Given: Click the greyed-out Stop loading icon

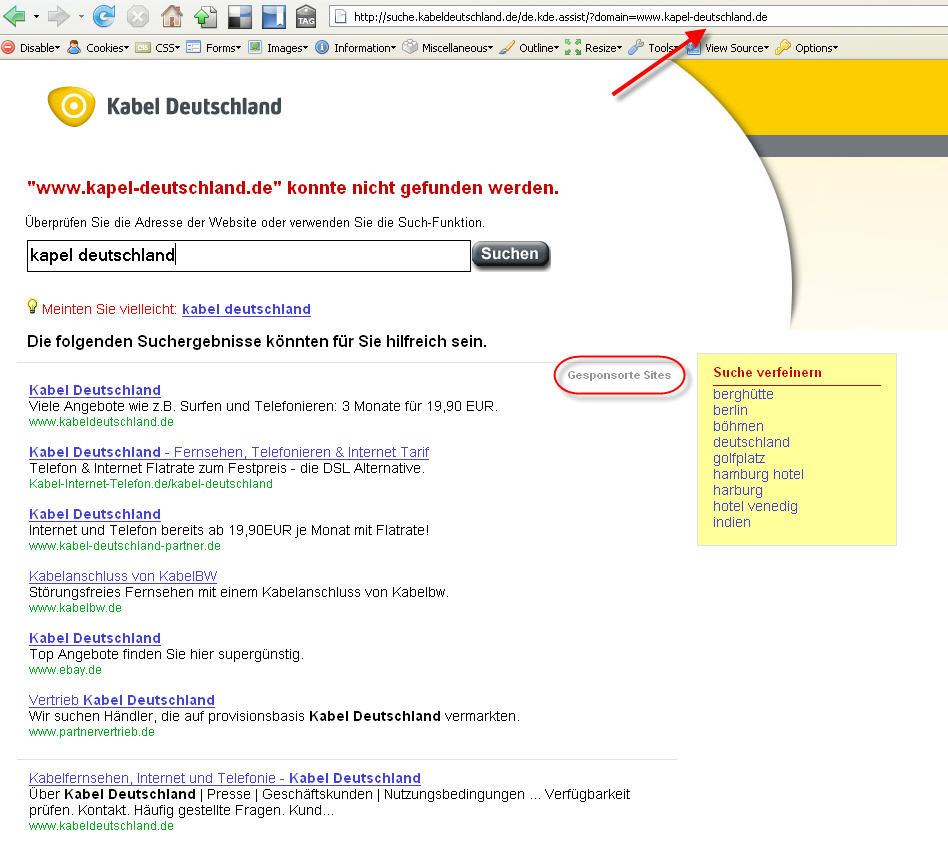Looking at the screenshot, I should tap(138, 16).
